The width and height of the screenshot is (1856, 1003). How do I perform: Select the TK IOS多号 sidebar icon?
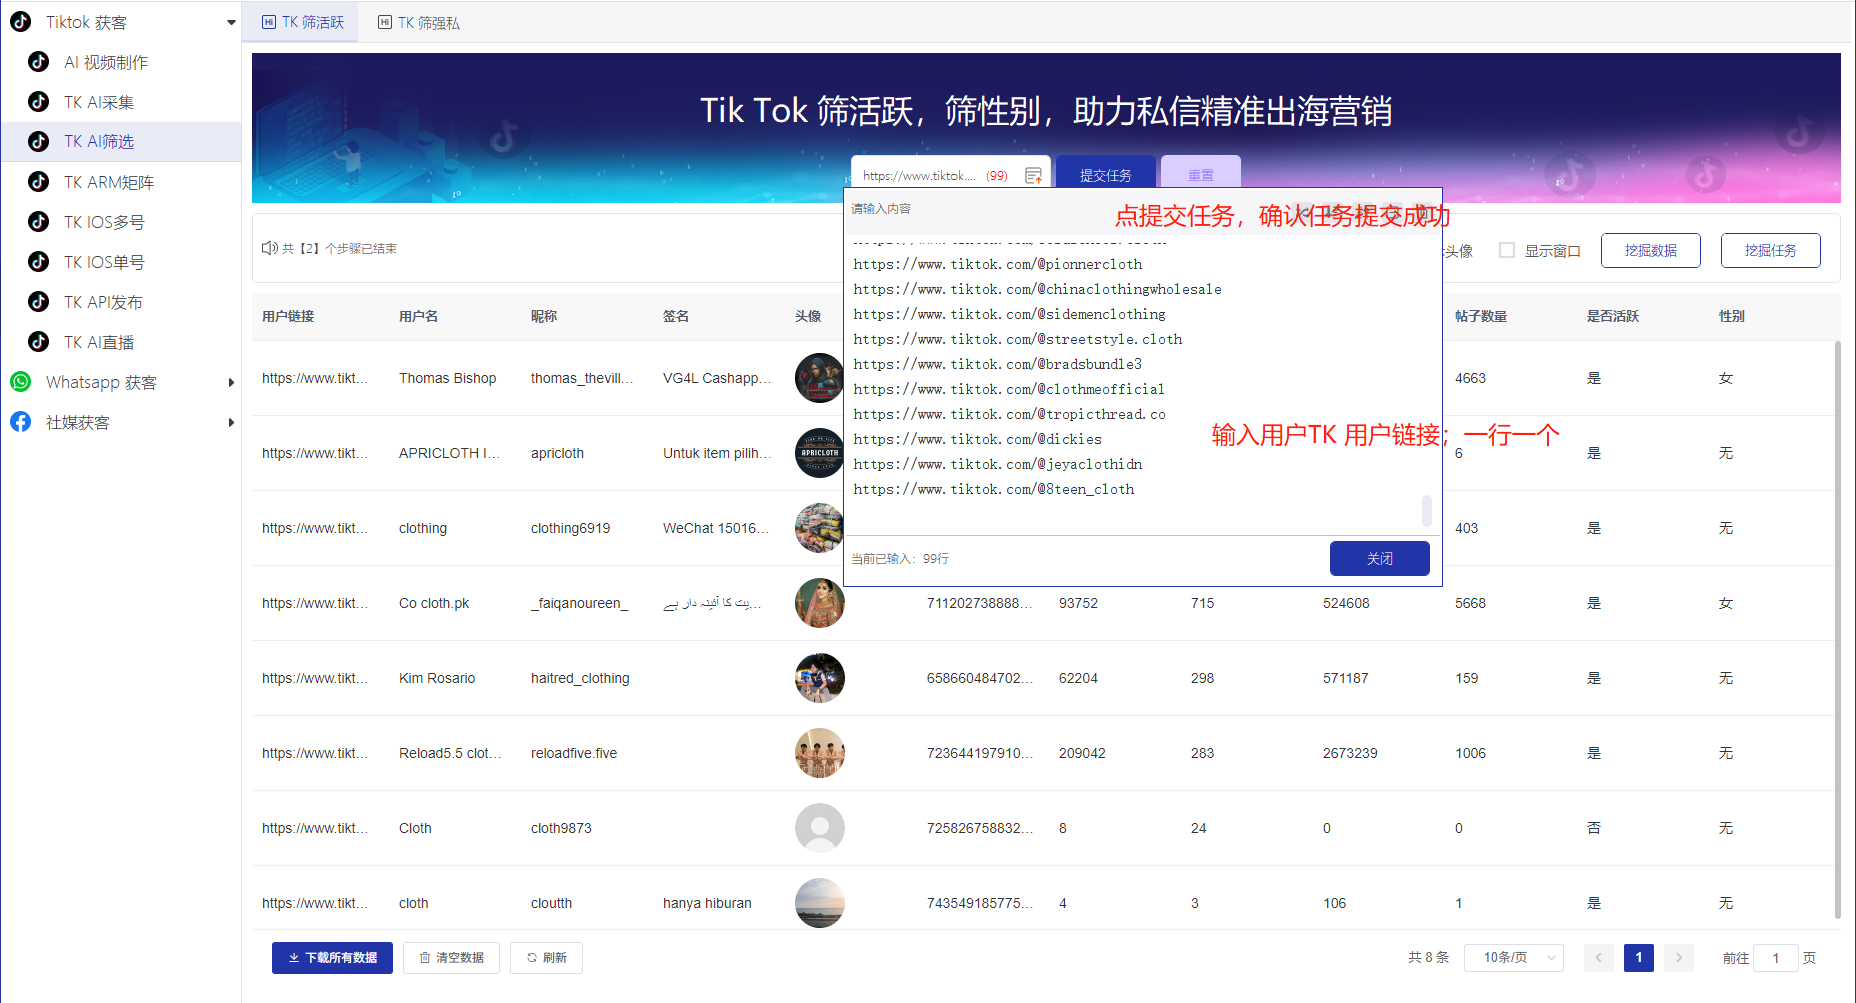coord(38,222)
